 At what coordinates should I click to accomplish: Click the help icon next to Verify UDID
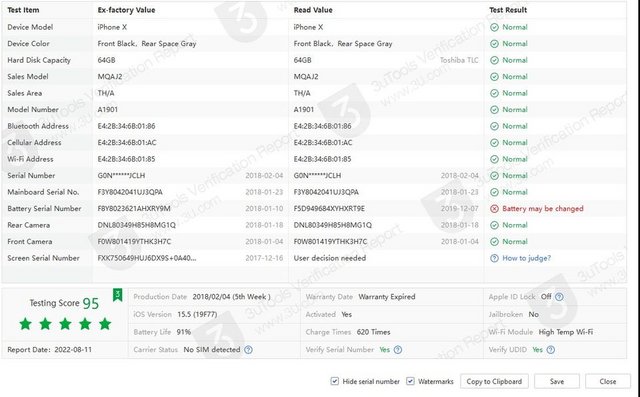click(x=551, y=350)
